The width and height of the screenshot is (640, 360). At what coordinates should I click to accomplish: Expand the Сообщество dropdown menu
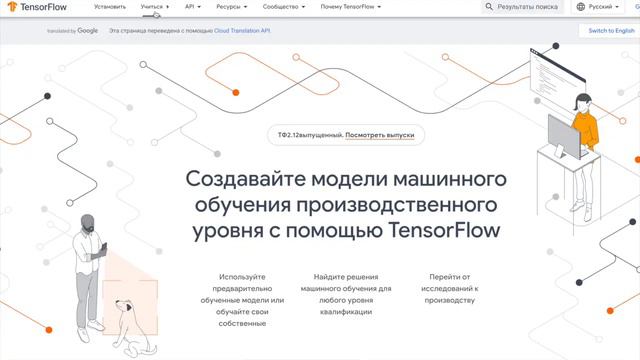coord(284,7)
